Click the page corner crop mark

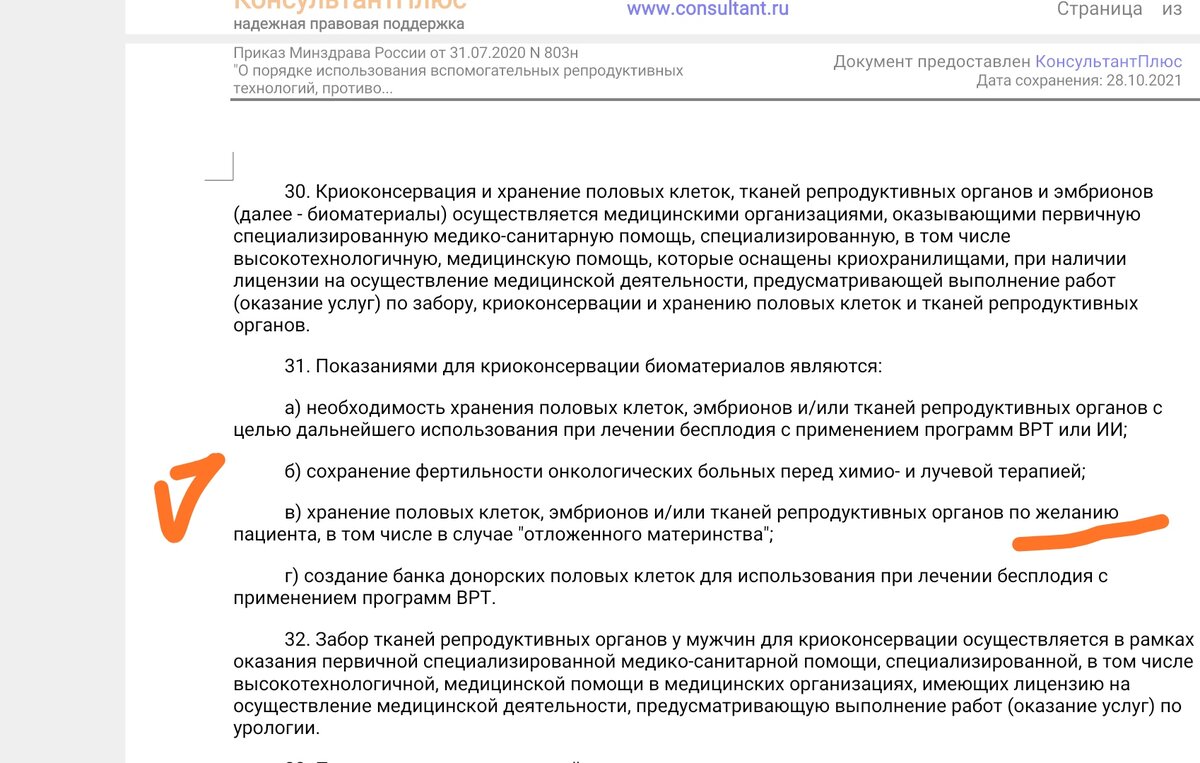pyautogui.click(x=220, y=167)
